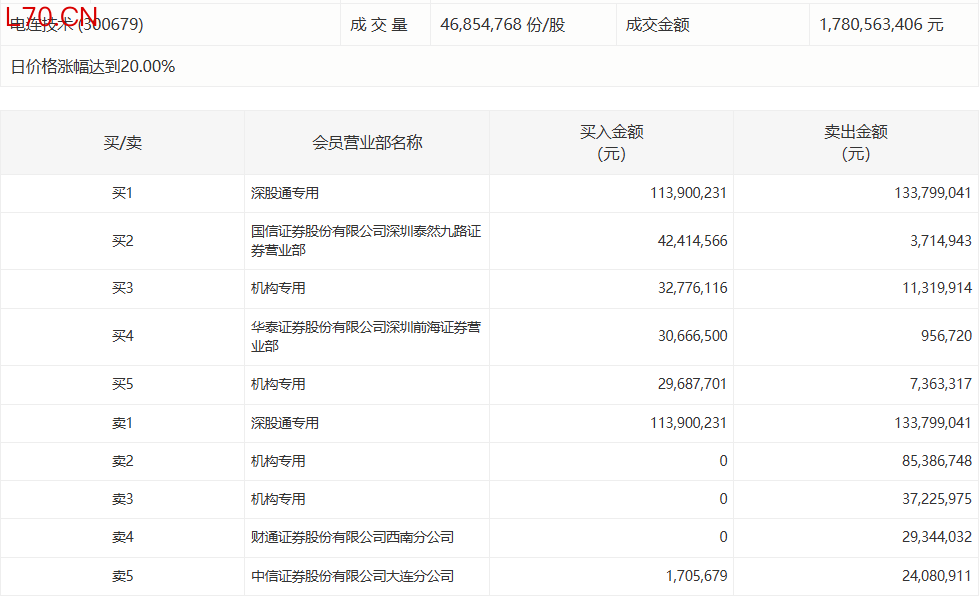Click 机构专用 in the 买5 row

278,384
